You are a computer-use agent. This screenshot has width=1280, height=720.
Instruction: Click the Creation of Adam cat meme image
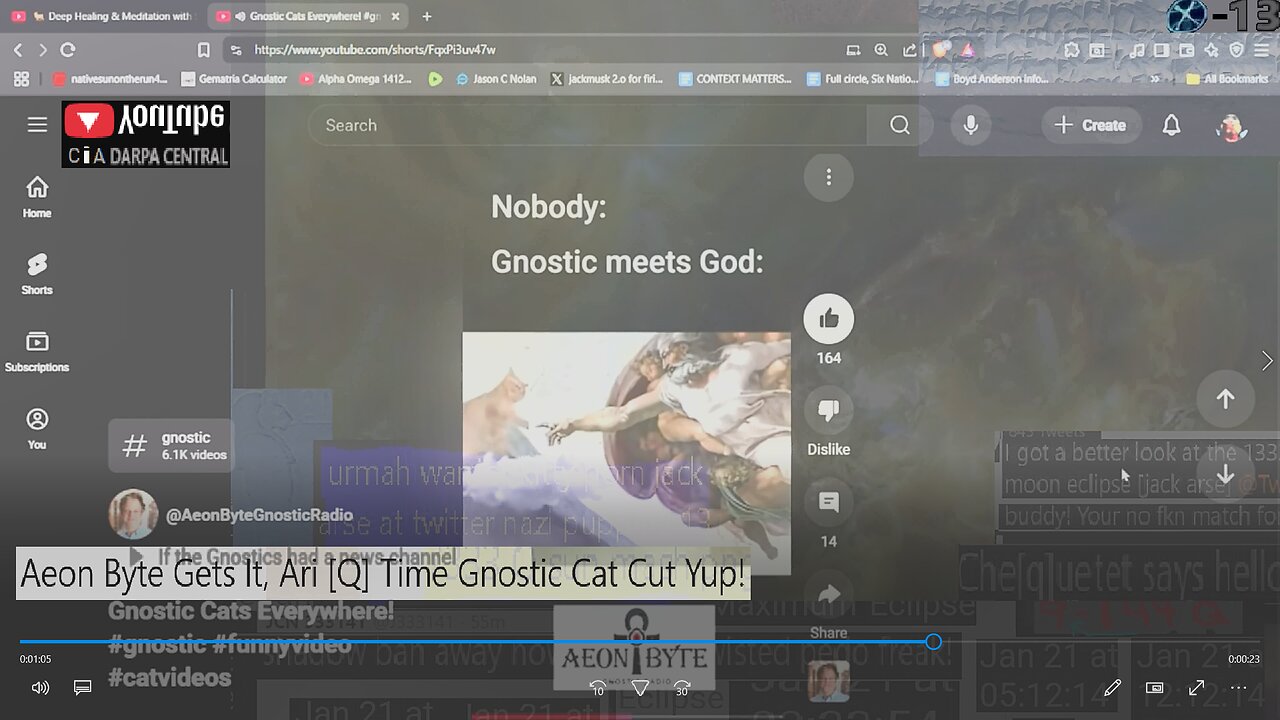[x=626, y=453]
